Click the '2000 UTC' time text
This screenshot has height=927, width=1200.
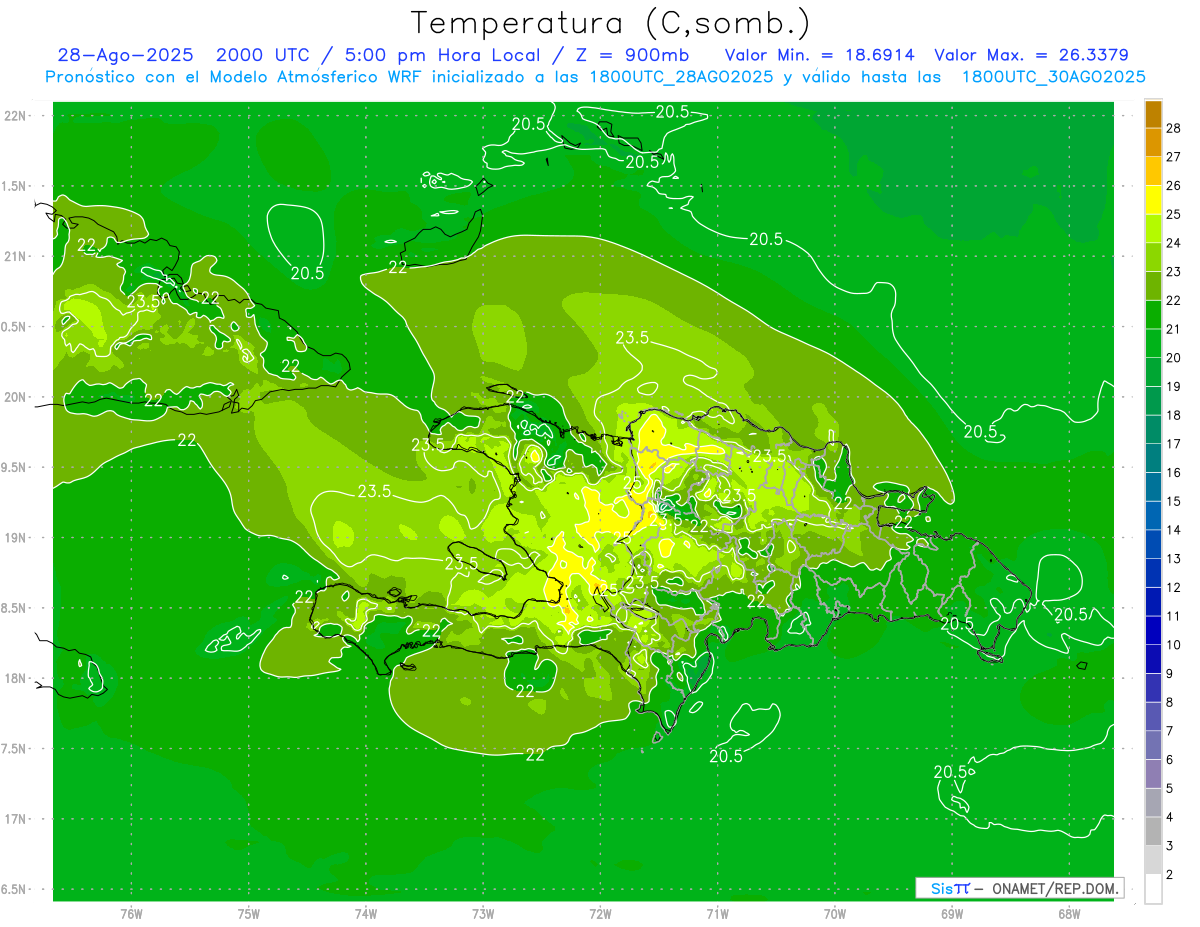pos(263,56)
